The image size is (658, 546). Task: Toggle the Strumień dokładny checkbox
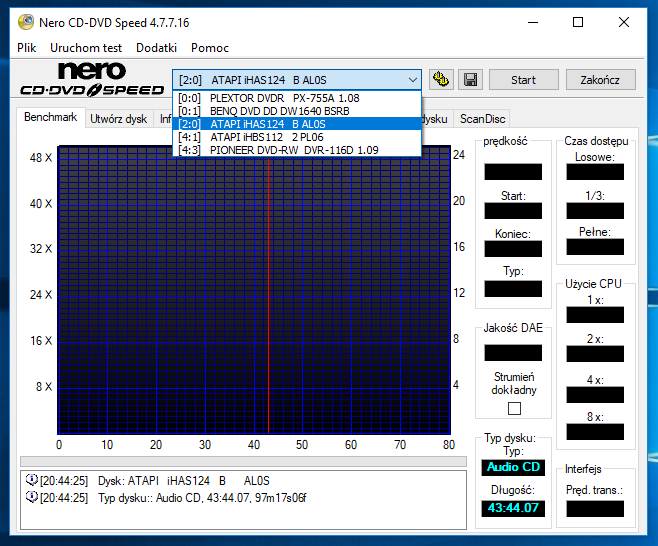coord(514,408)
